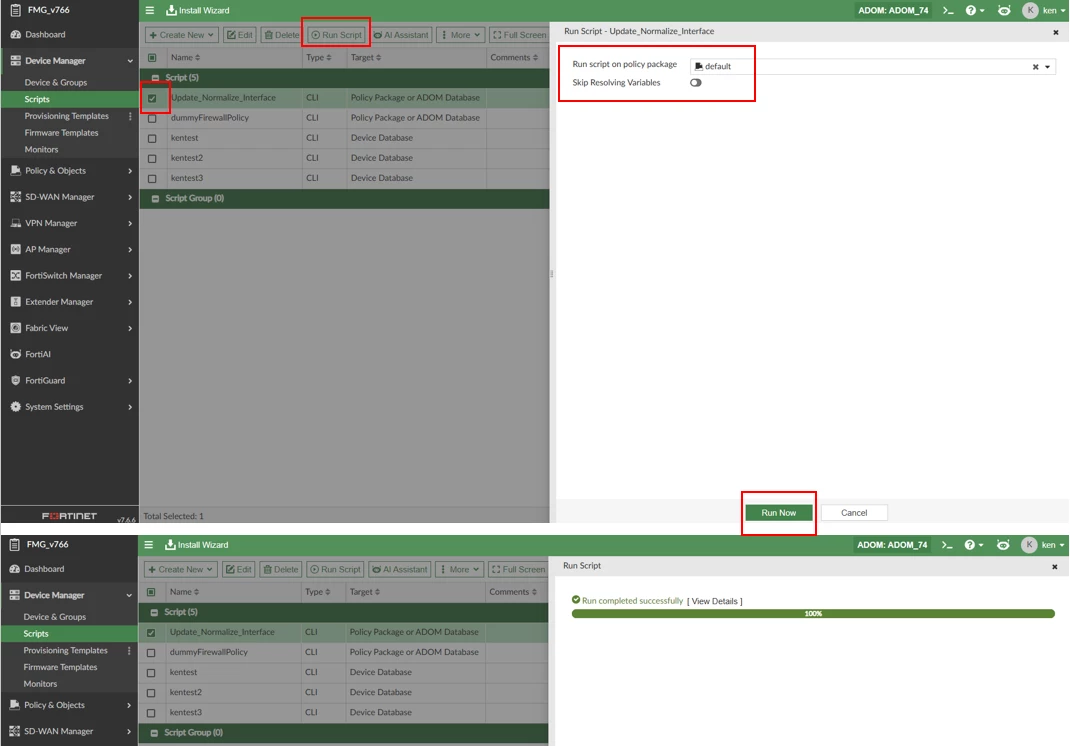Open Firmware Templates in top sidebar
Viewport: 1070px width, 746px height.
pyautogui.click(x=61, y=132)
